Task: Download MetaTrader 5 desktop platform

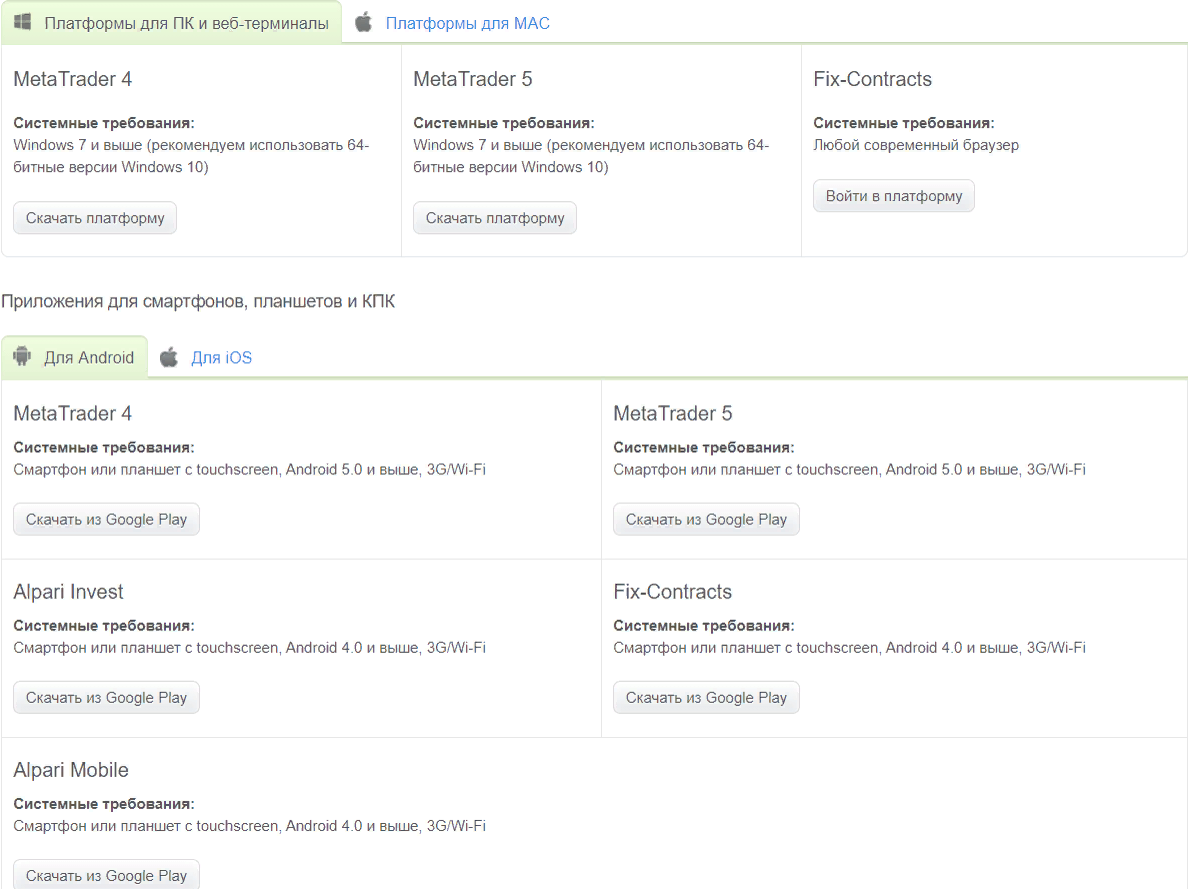Action: coord(495,218)
